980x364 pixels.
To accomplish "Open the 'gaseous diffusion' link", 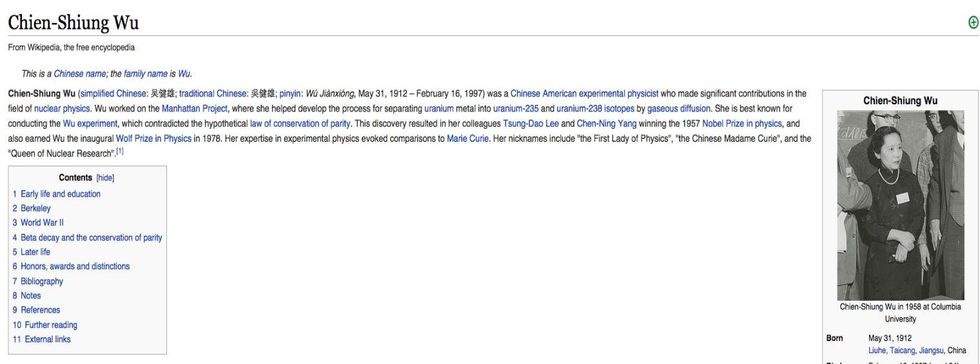I will pyautogui.click(x=679, y=109).
